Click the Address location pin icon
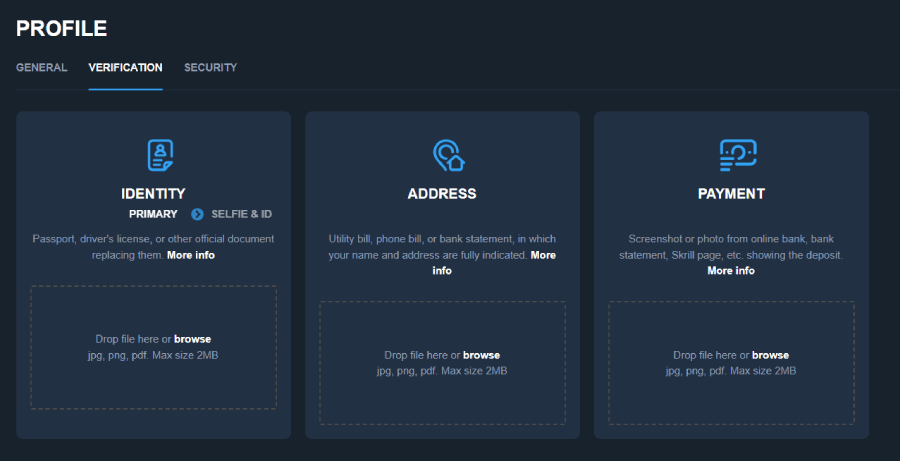The width and height of the screenshot is (900, 461). 448,155
